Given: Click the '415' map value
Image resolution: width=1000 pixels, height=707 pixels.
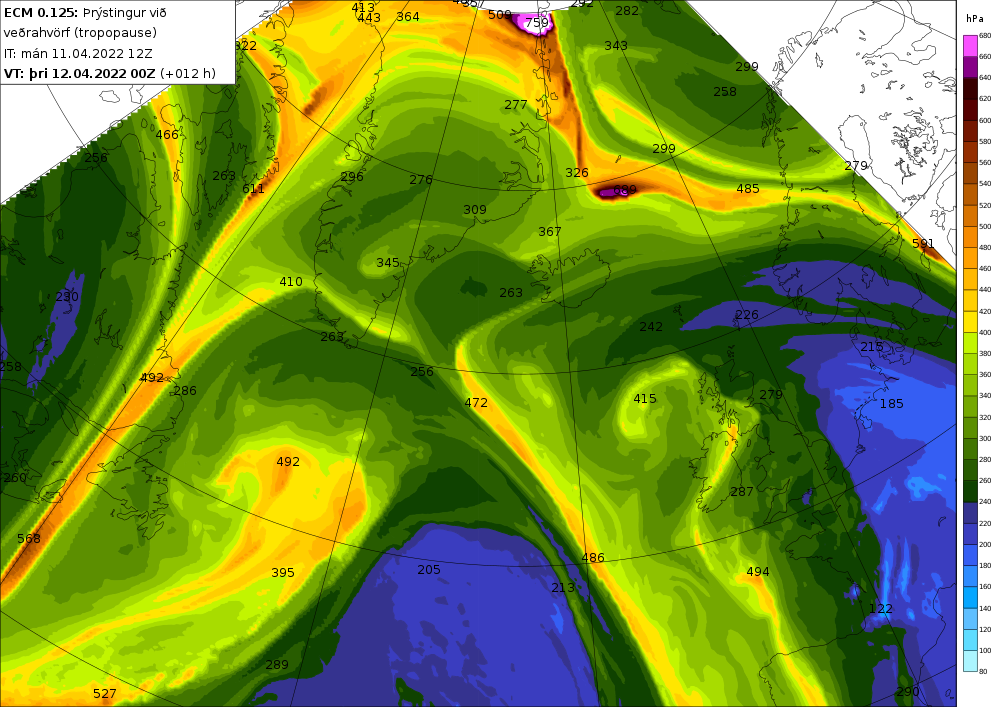Looking at the screenshot, I should (x=645, y=398).
